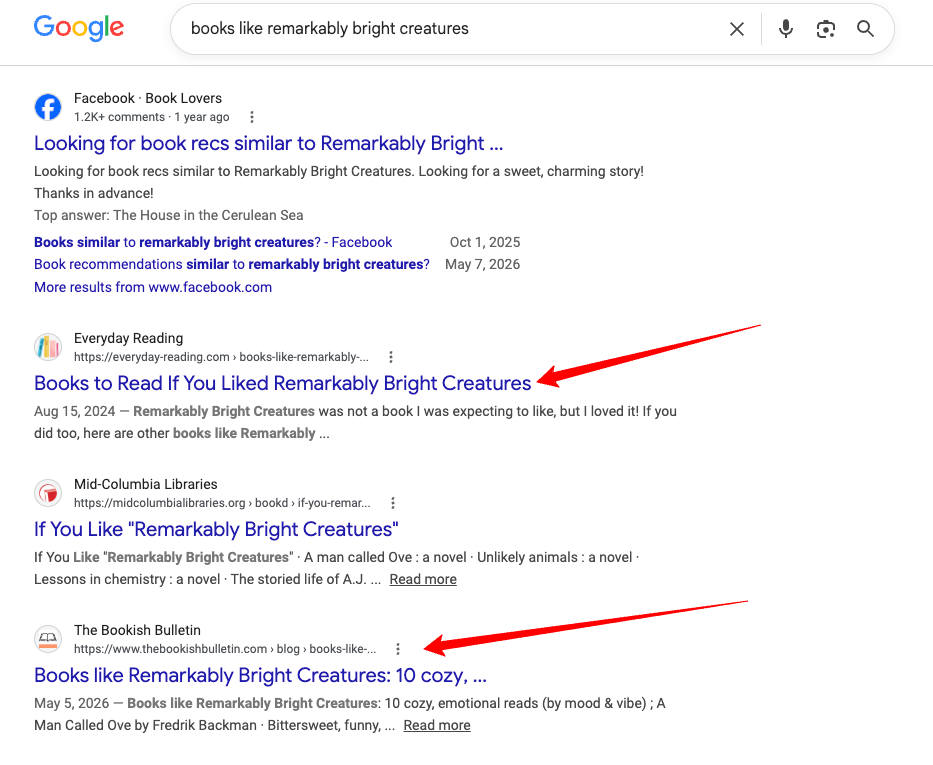
Task: Open Google Lens image search icon
Action: (825, 29)
